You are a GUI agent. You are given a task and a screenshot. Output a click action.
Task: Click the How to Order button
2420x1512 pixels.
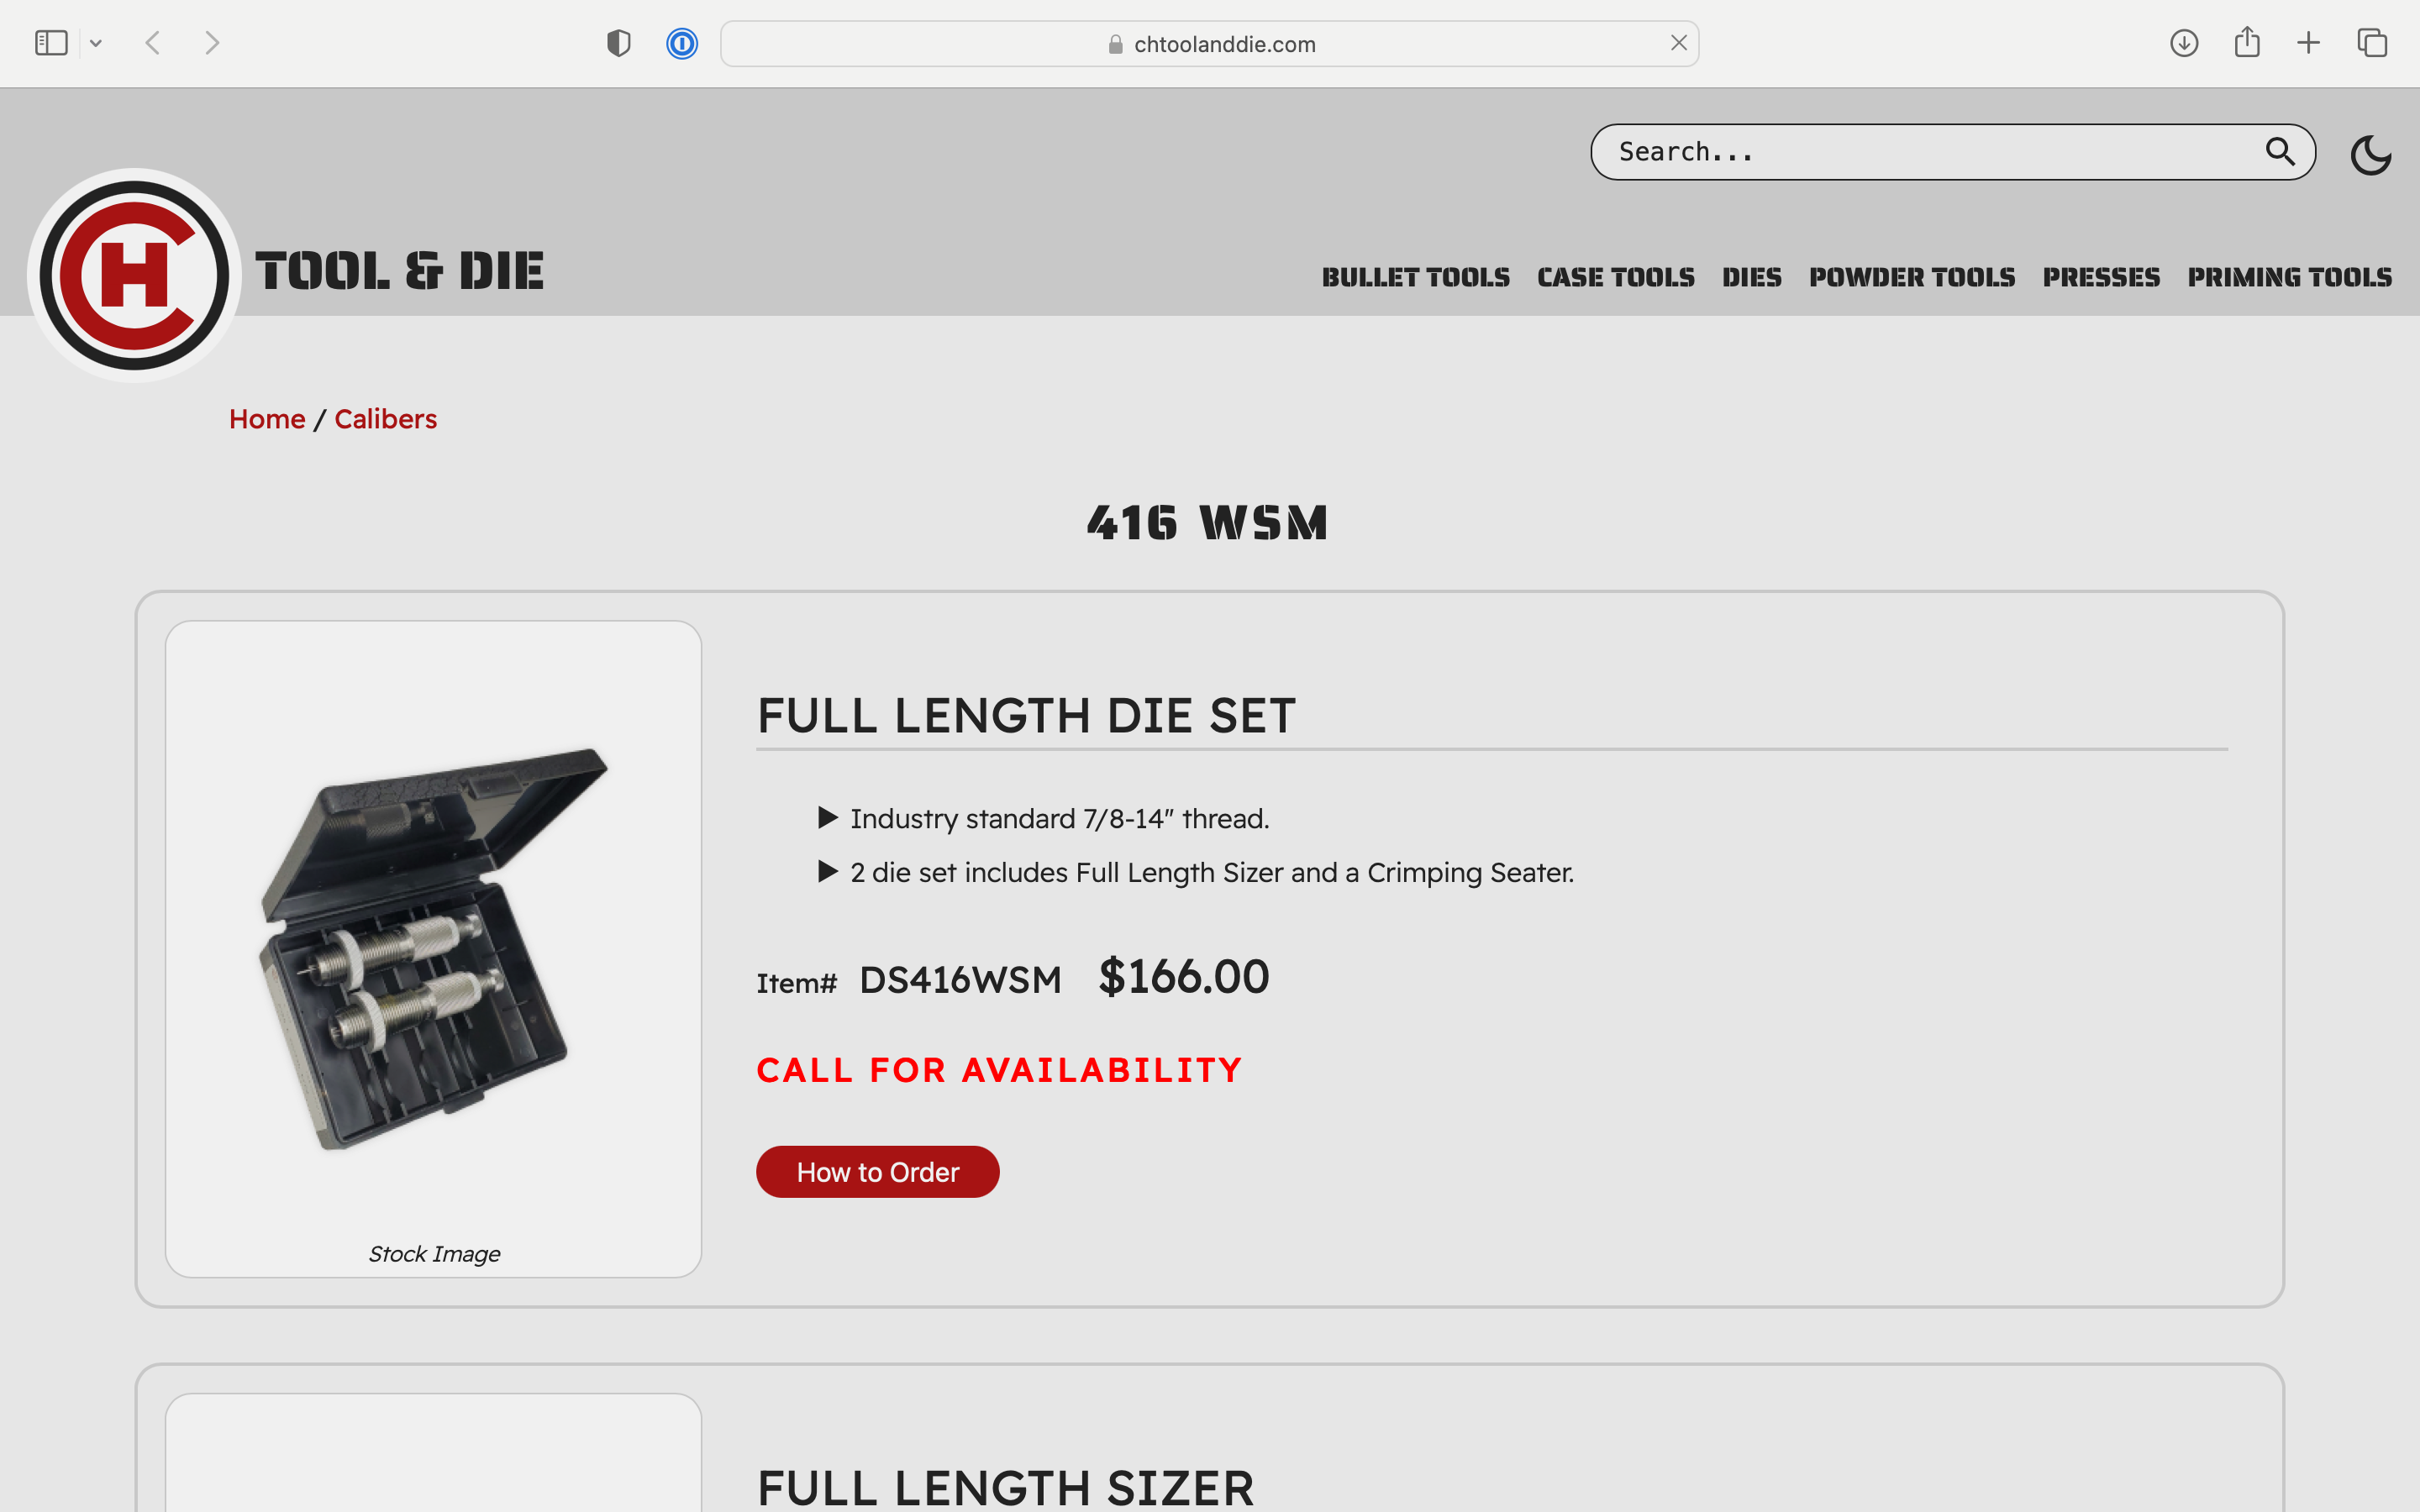coord(877,1171)
